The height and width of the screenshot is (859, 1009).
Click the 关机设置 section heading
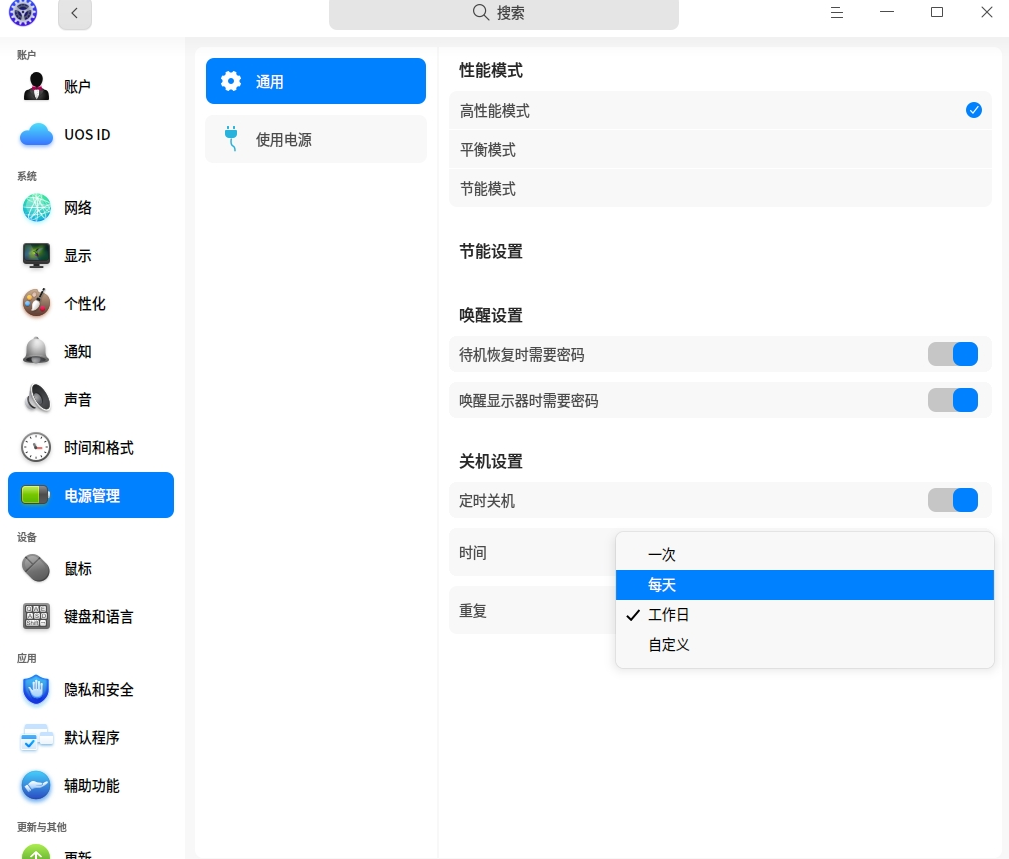pyautogui.click(x=491, y=461)
